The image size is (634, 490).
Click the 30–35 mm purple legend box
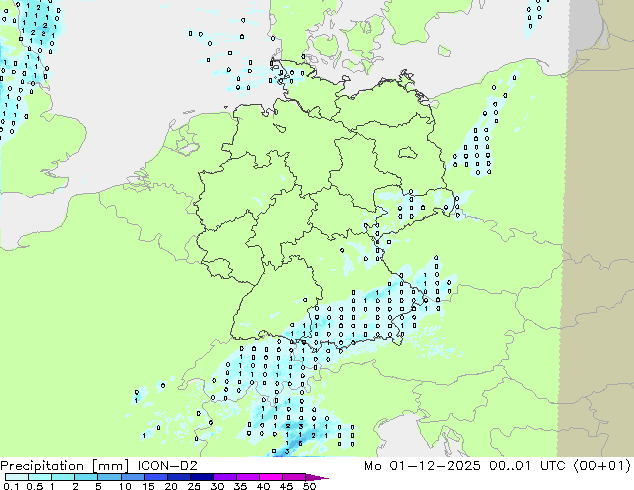(x=224, y=477)
